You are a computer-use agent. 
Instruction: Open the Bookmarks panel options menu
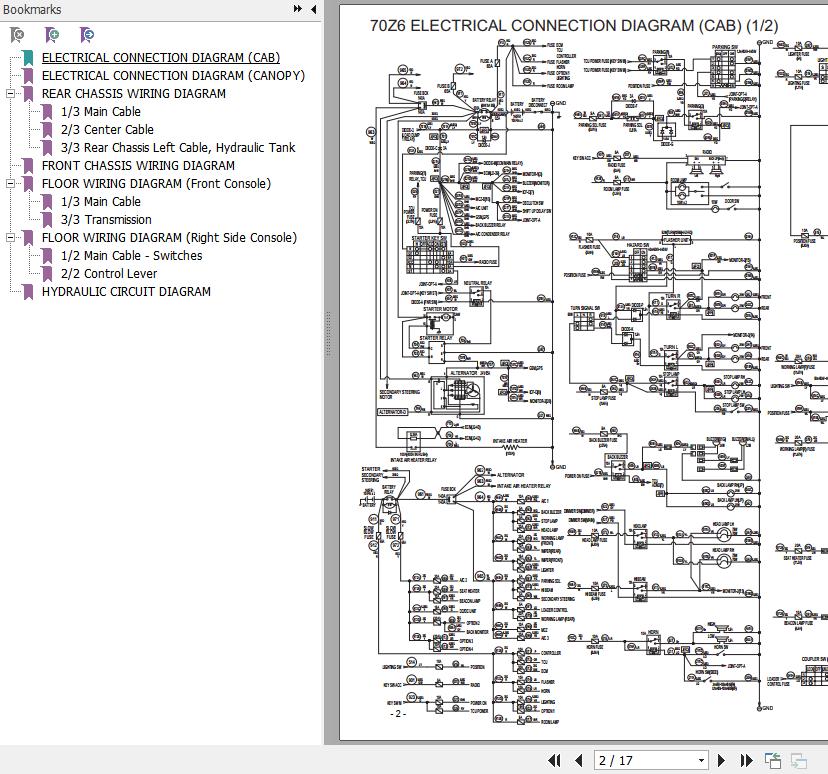298,9
